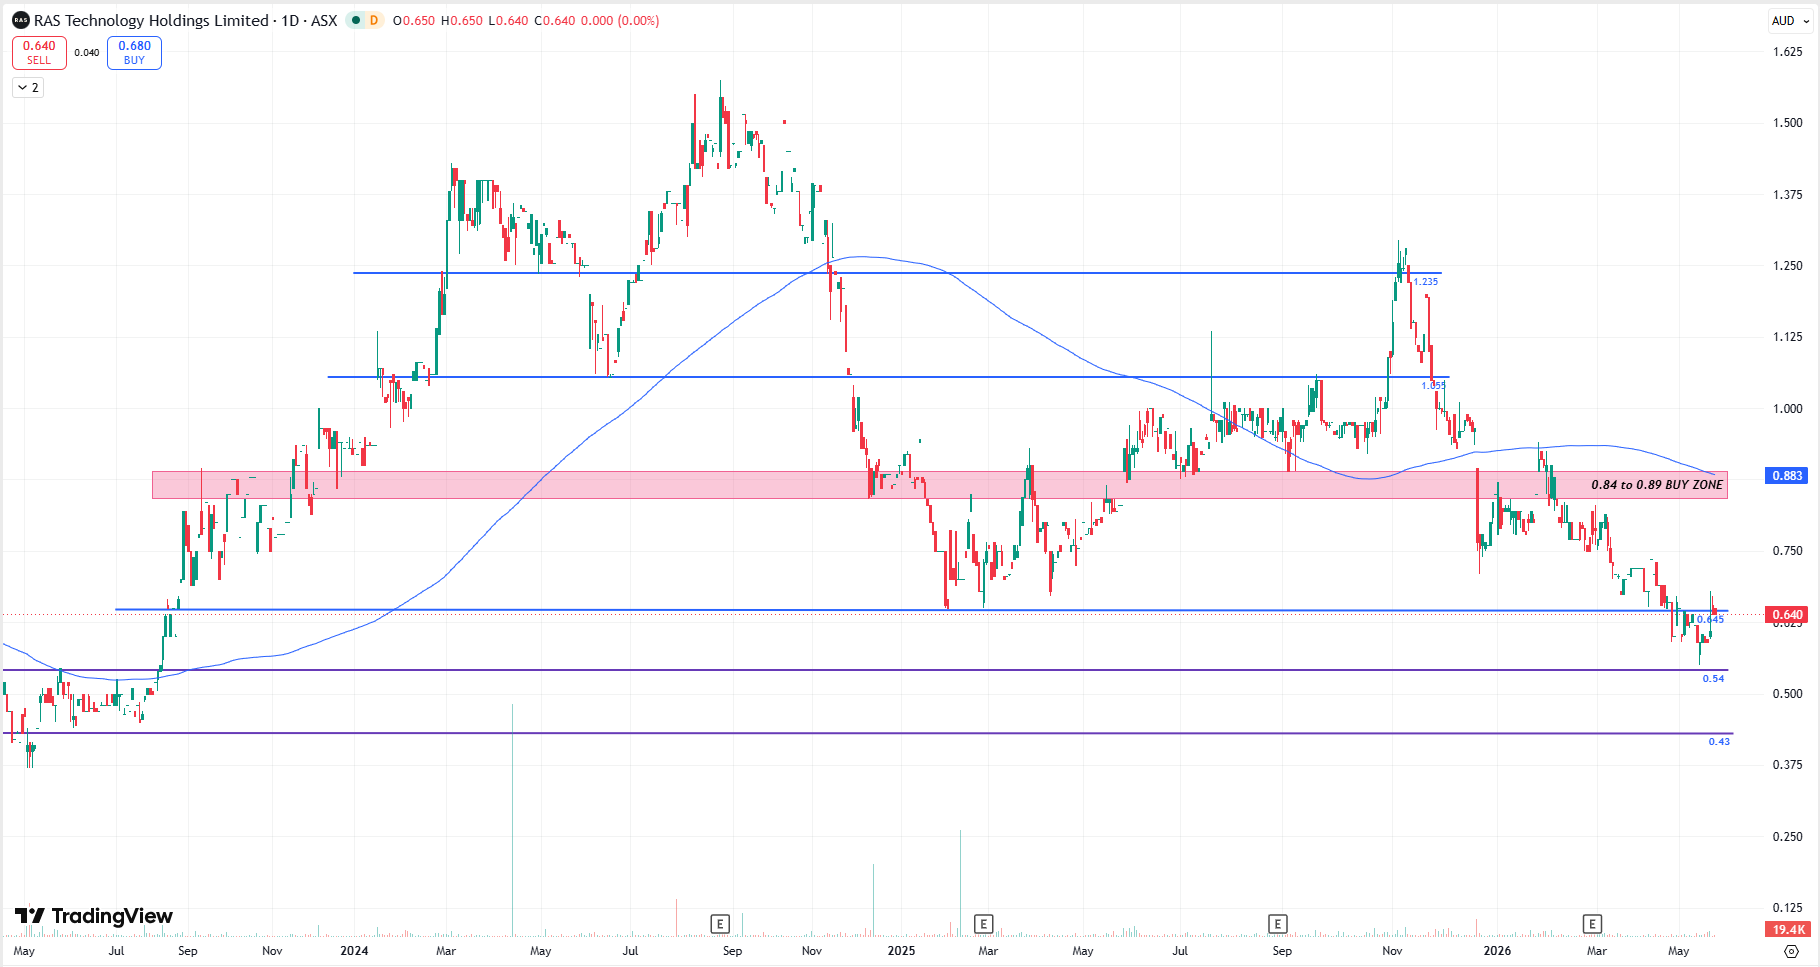
Task: Click the 0.640 SELL button
Action: (39, 52)
